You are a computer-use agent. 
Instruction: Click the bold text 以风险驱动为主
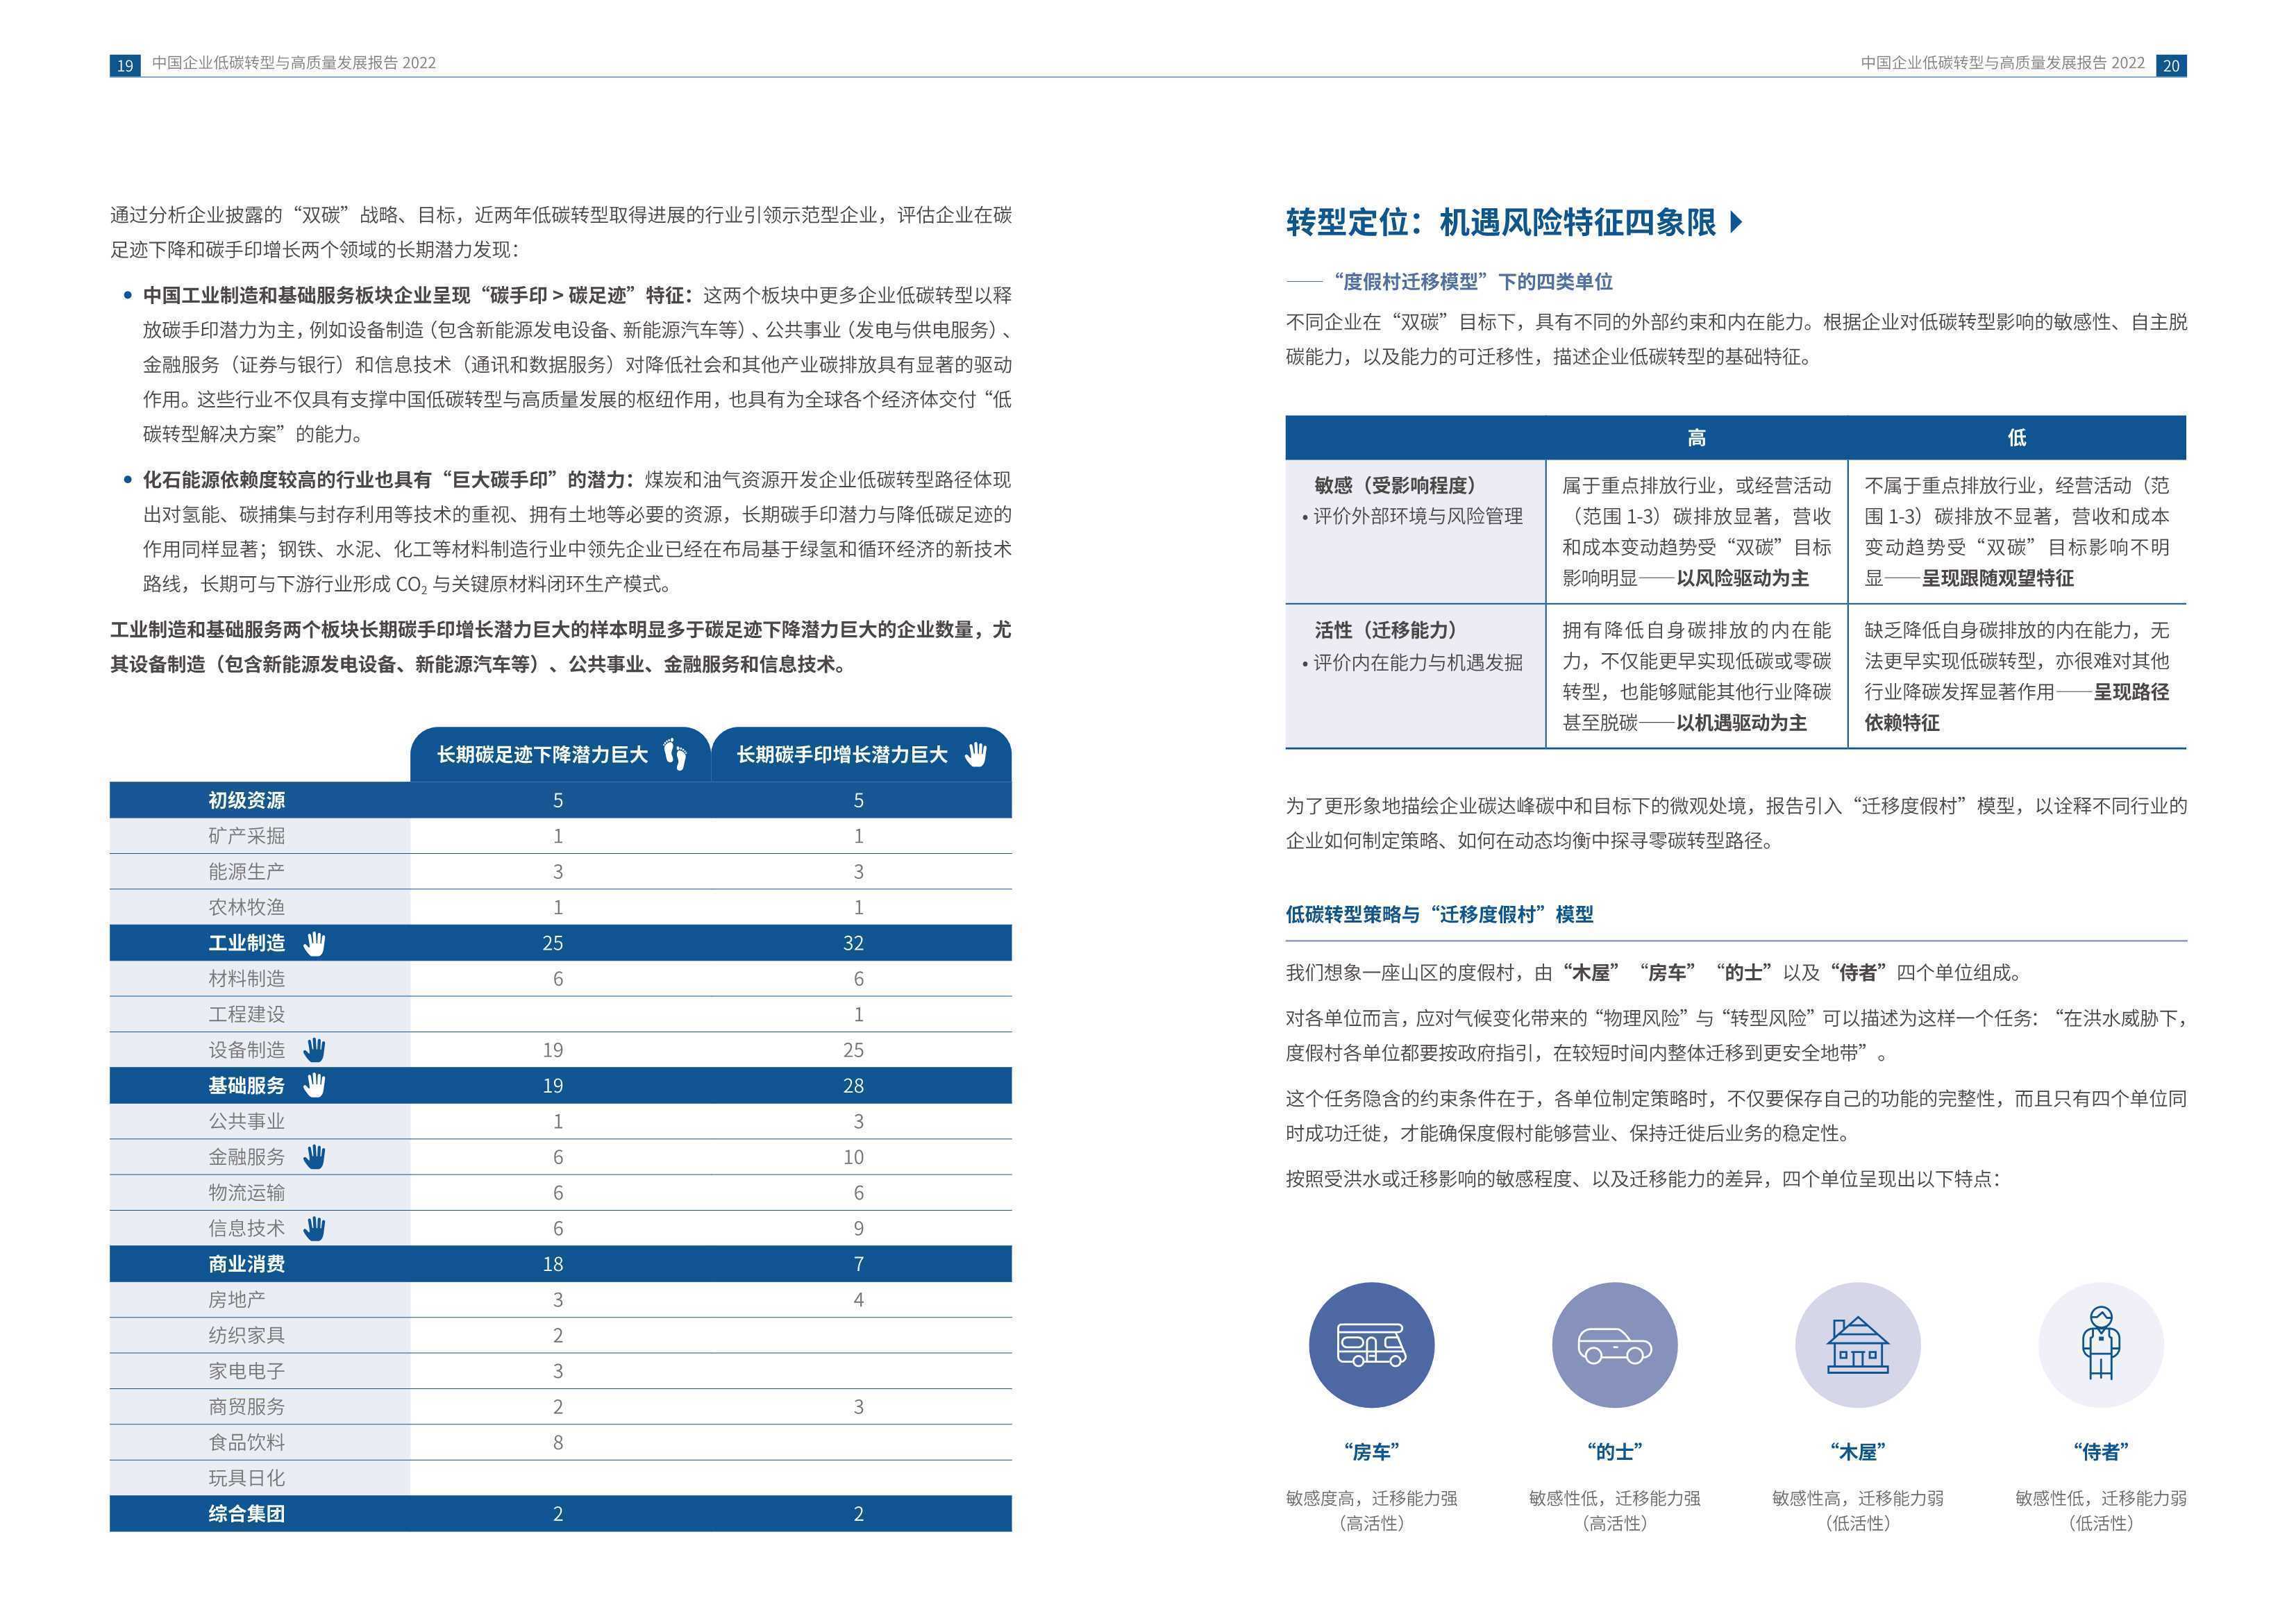[1743, 578]
